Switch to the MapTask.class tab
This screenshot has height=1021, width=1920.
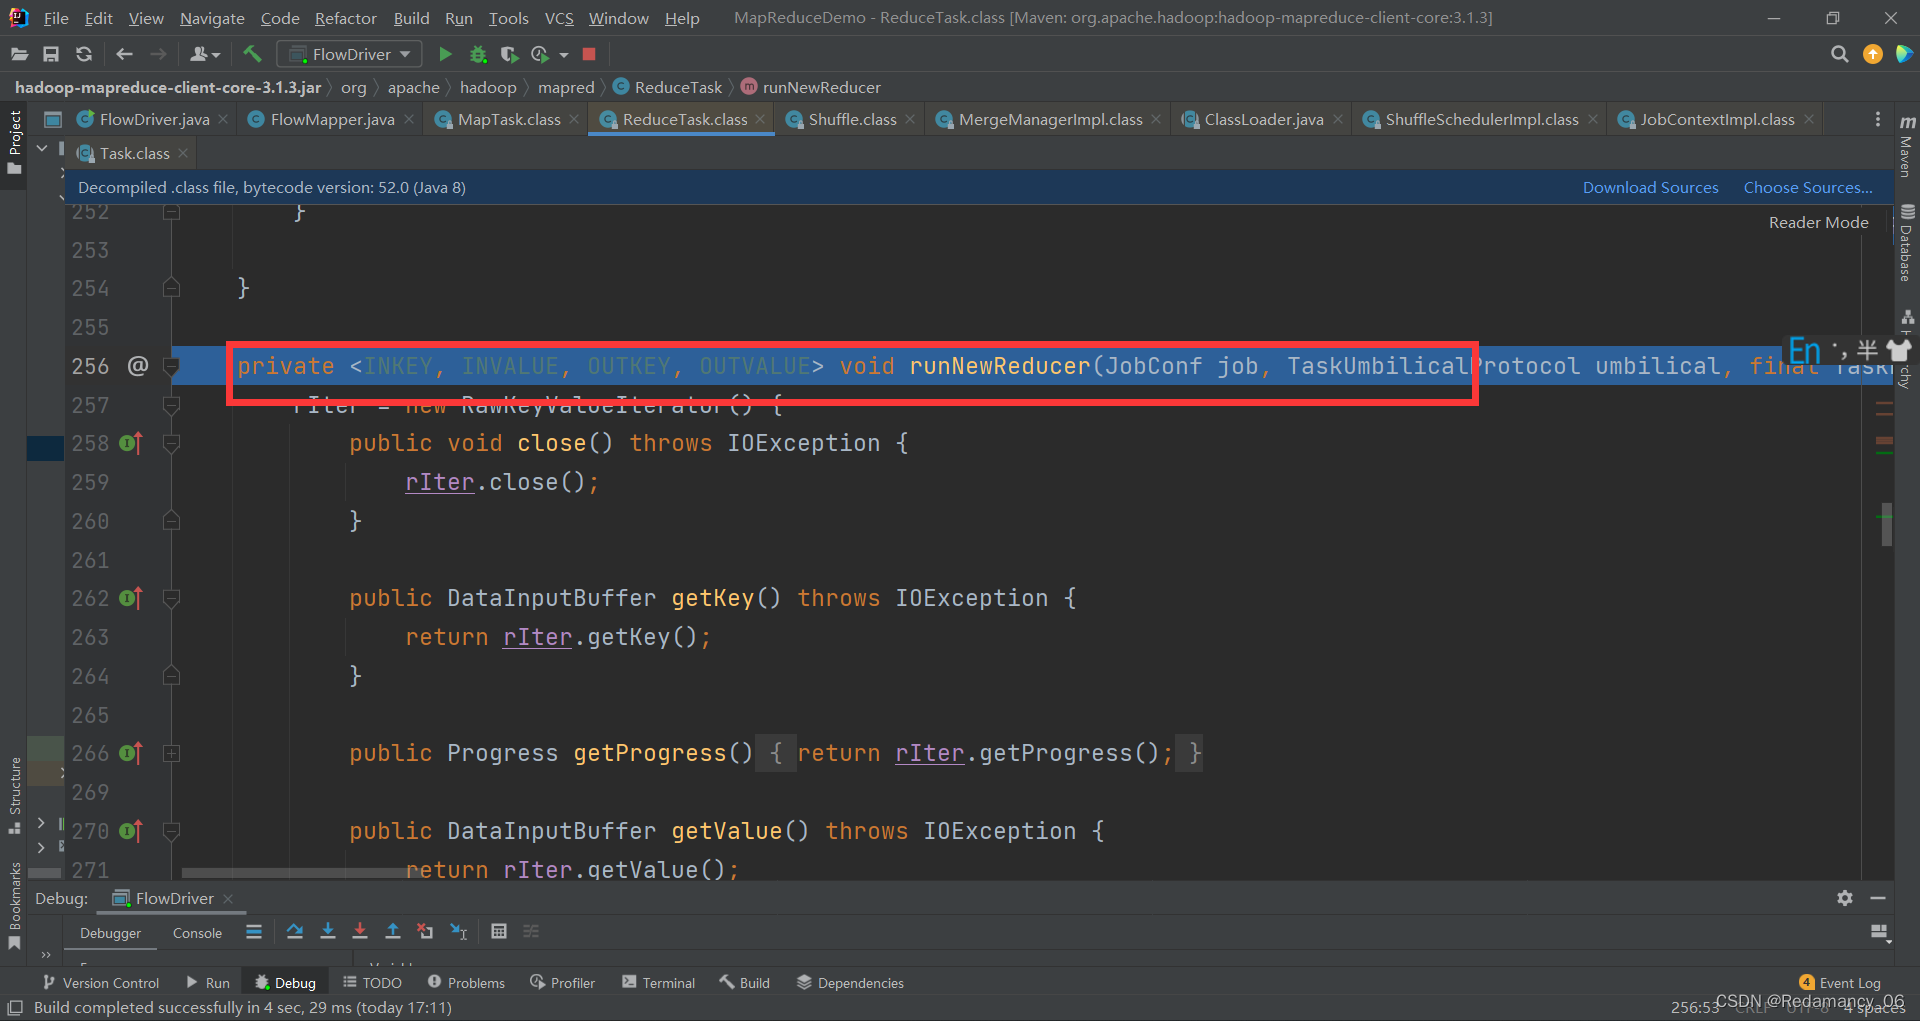point(509,119)
